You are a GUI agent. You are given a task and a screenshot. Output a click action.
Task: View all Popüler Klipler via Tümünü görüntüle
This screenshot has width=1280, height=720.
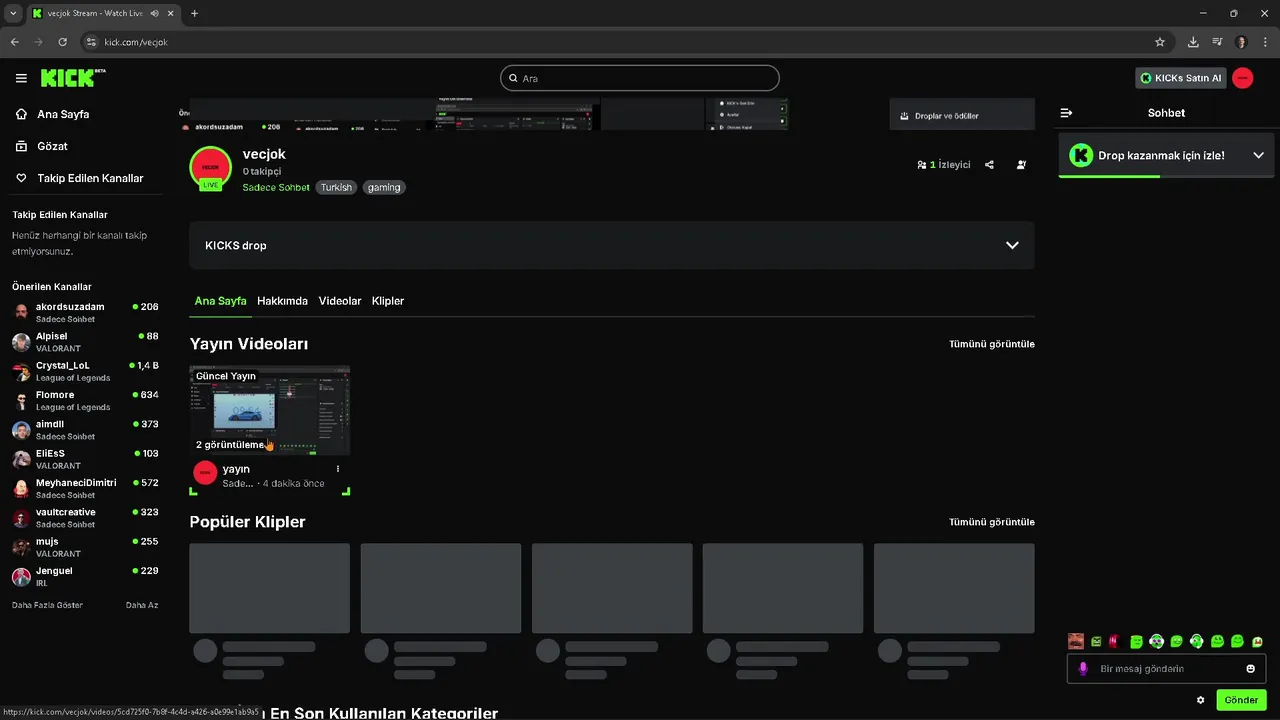992,522
